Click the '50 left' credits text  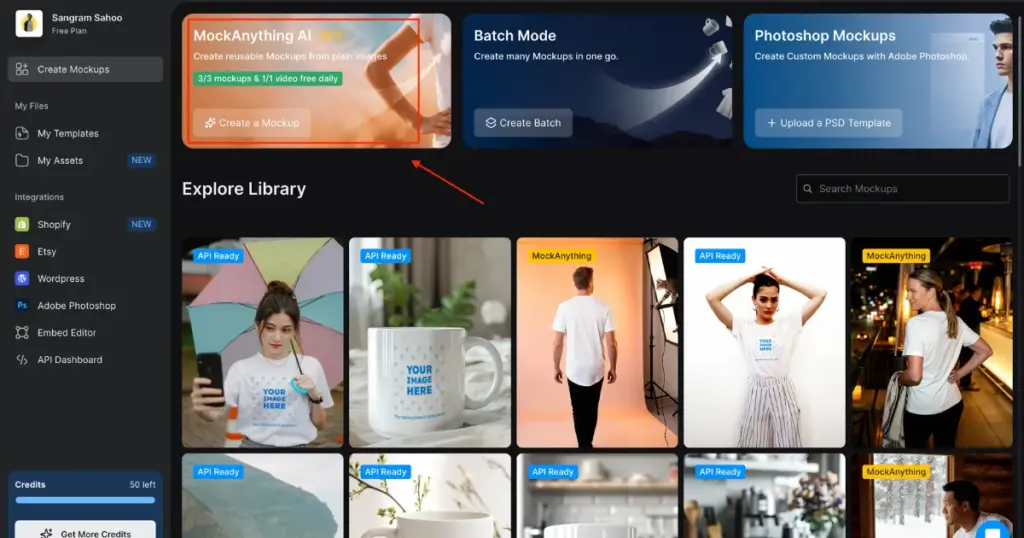[142, 484]
